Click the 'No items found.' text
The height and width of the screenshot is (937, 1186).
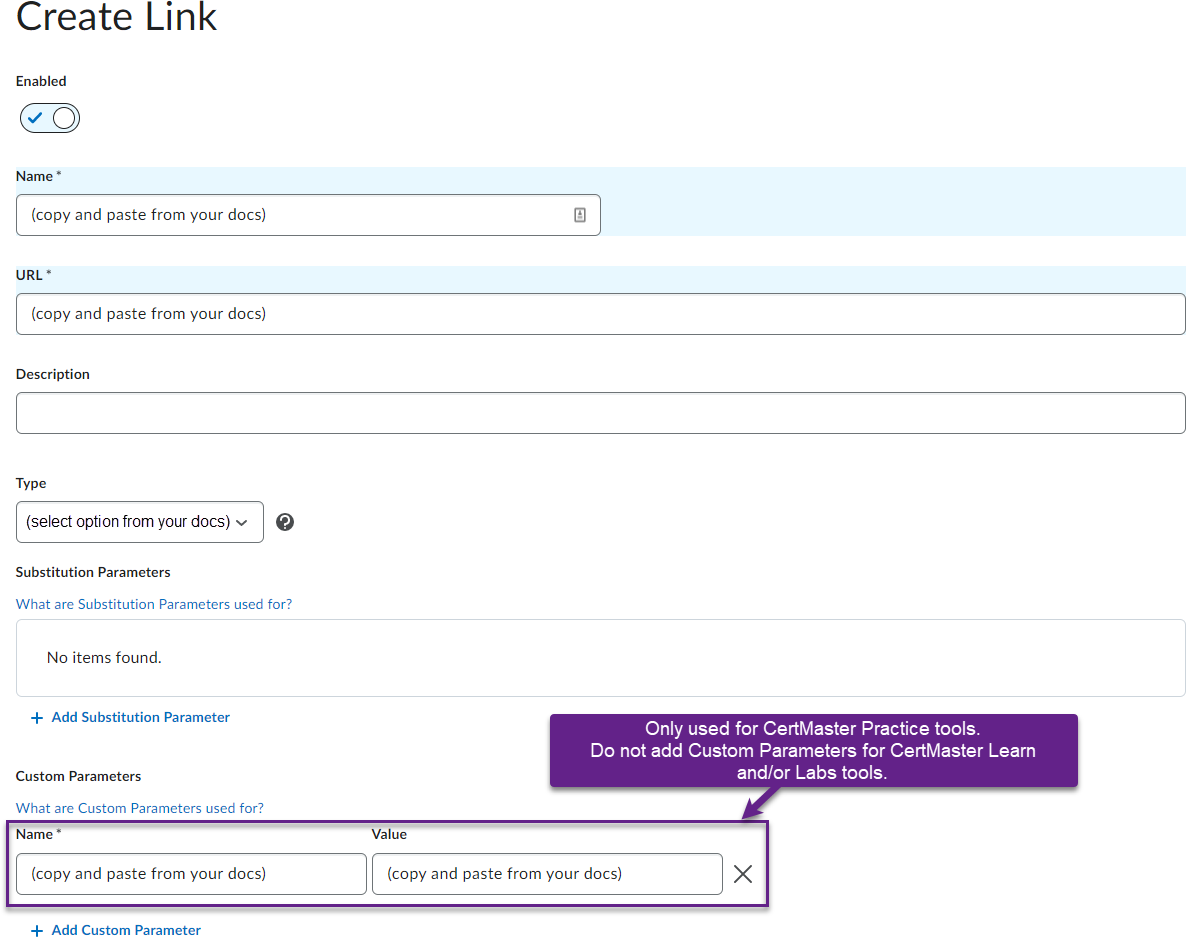104,658
